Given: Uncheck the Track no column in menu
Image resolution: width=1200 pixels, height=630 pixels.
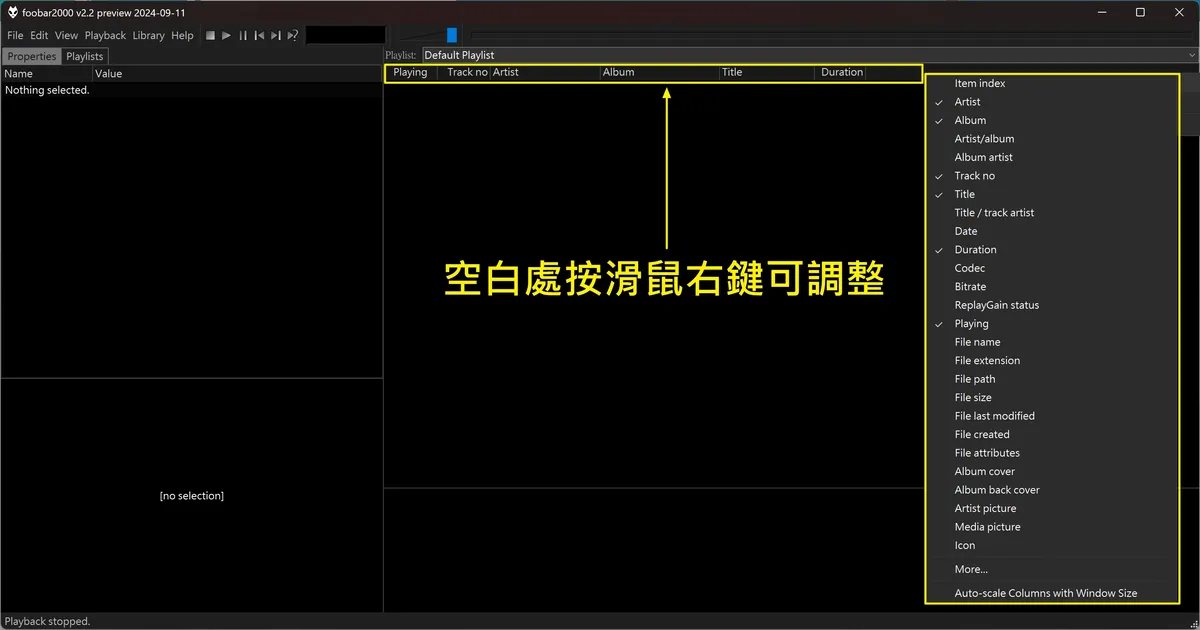Looking at the screenshot, I should point(1052,176).
